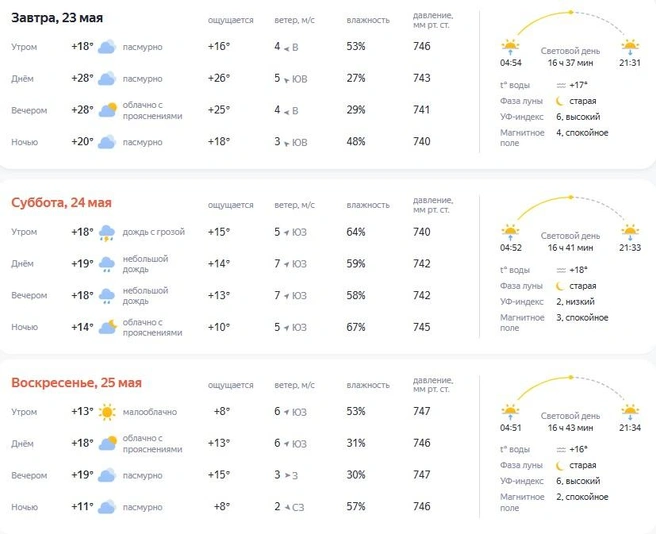Screen dimensions: 656x534
Task: Click the sunset icon at 21:31
Action: tap(630, 46)
